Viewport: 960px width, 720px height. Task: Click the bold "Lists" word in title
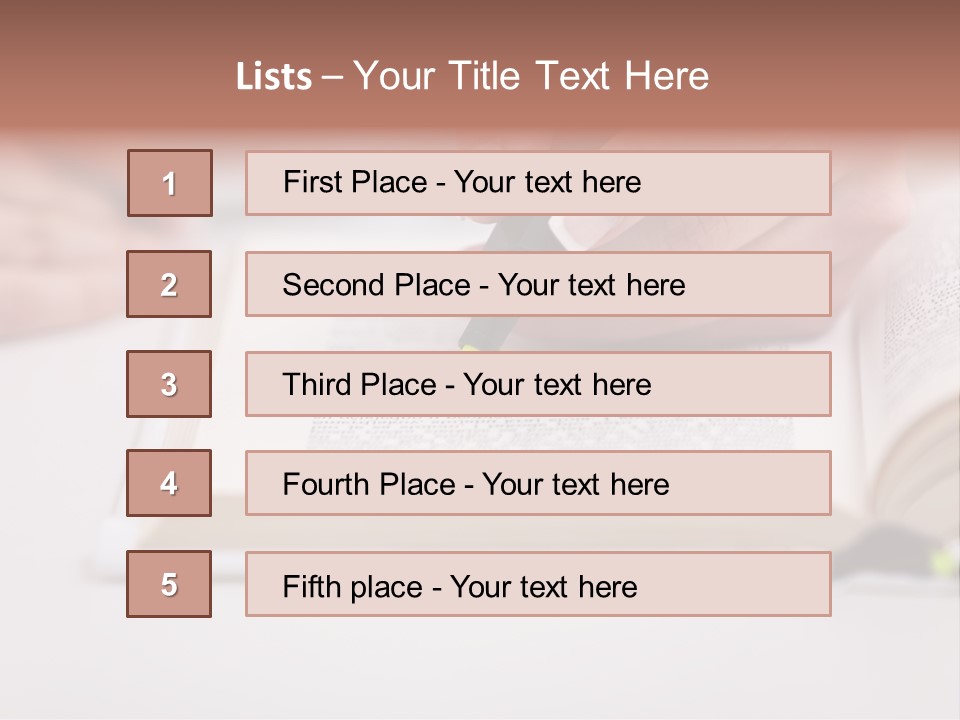click(x=273, y=77)
